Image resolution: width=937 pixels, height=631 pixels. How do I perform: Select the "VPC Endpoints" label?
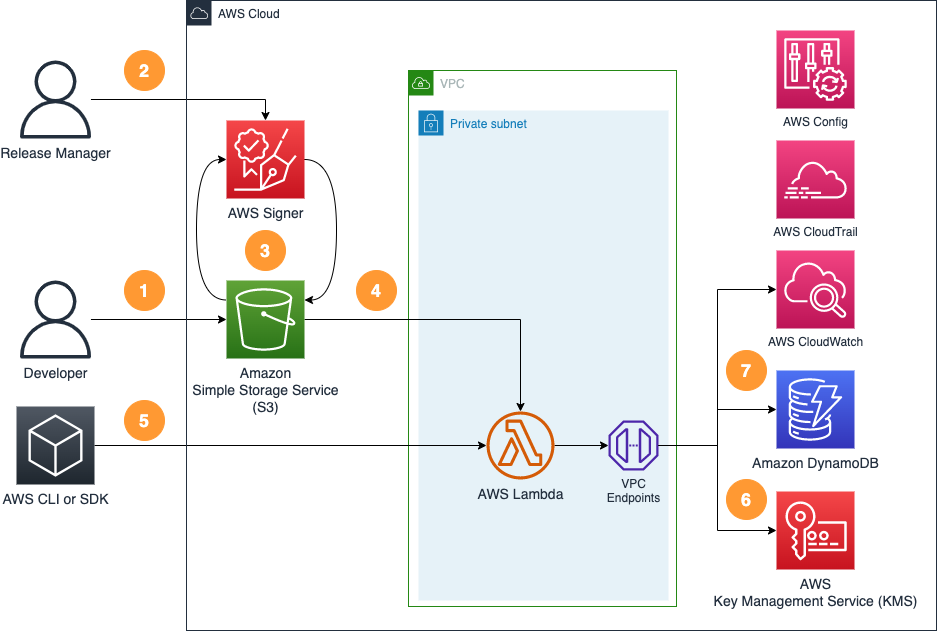(633, 491)
